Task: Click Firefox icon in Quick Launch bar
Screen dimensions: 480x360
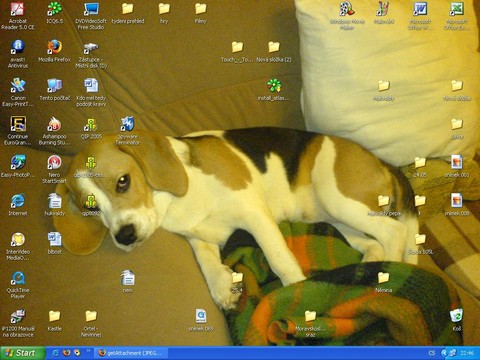Action: coord(66,353)
